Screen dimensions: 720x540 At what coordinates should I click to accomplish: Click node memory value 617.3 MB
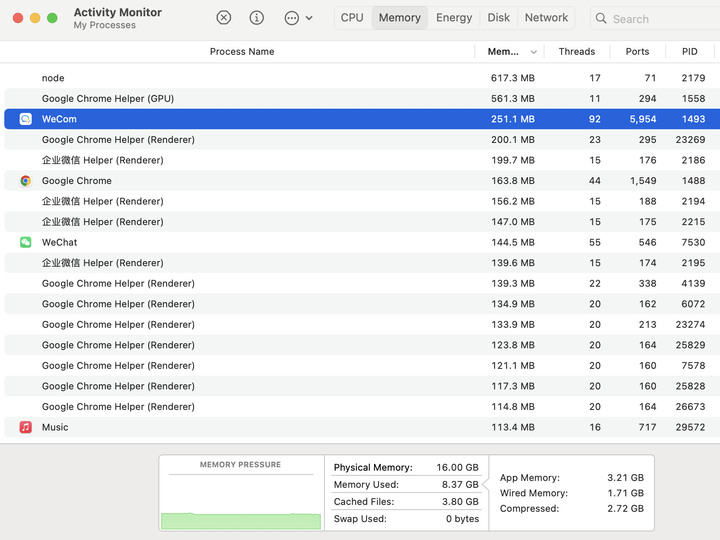click(x=513, y=78)
